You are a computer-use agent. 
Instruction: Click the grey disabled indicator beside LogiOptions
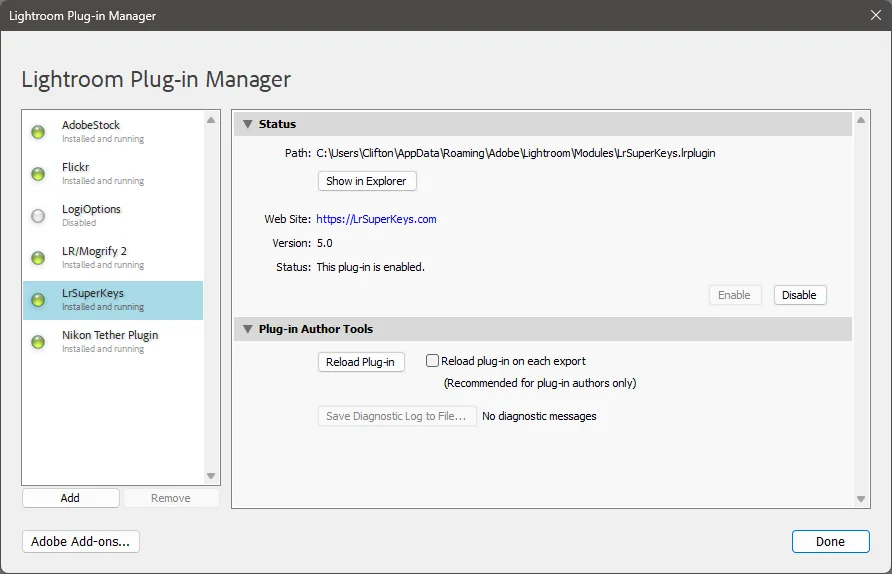(38, 216)
